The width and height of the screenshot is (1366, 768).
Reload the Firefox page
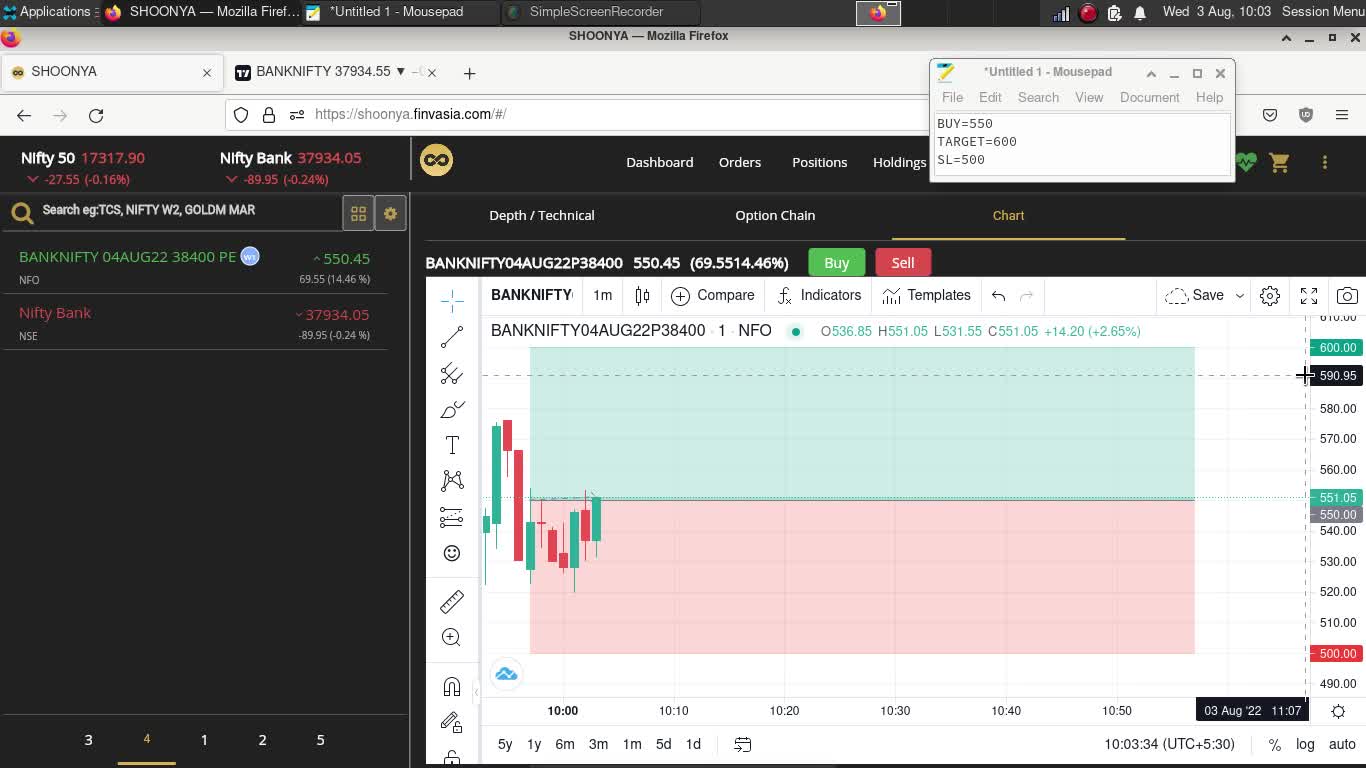pos(96,115)
